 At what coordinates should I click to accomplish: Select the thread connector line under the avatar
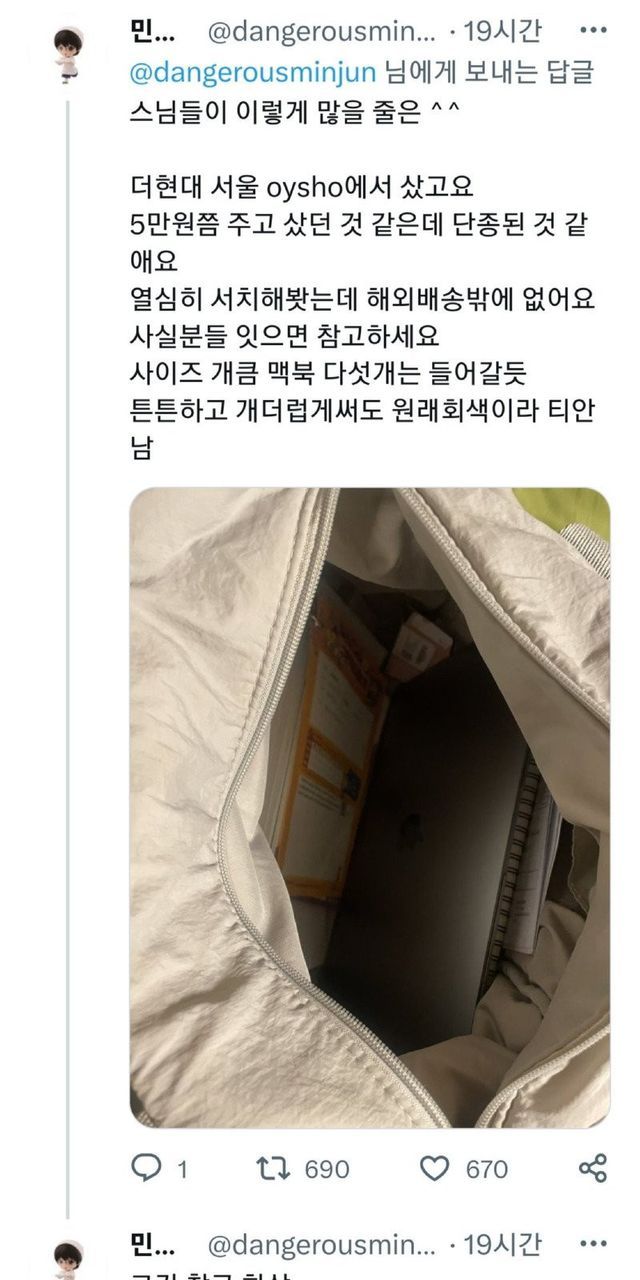[68, 650]
